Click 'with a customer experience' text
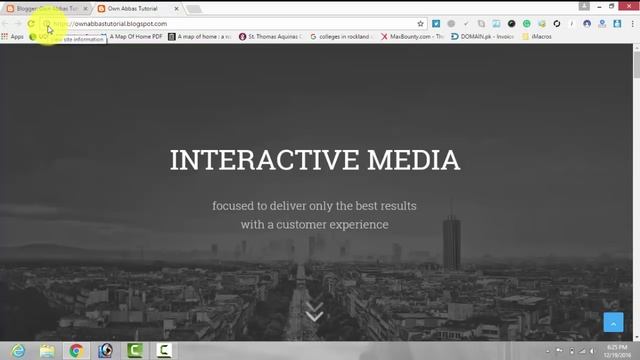 pos(314,224)
